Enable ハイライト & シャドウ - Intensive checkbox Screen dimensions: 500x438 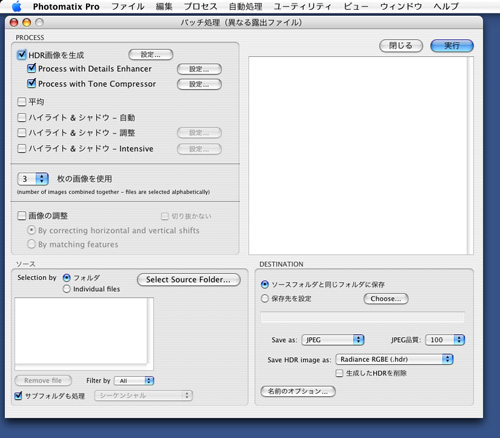pos(22,148)
